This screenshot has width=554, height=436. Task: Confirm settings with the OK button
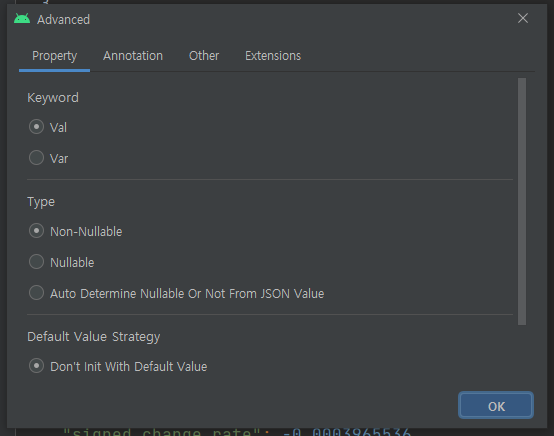(x=496, y=405)
